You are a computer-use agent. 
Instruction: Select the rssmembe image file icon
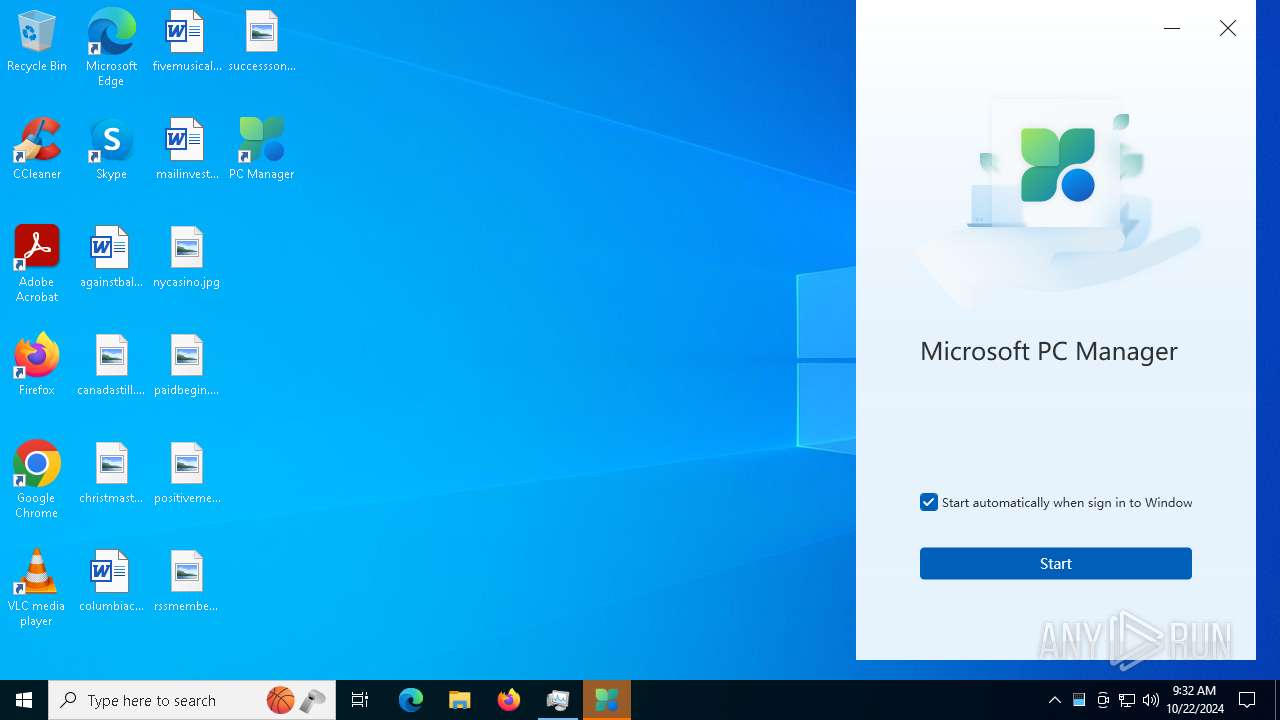click(x=186, y=582)
